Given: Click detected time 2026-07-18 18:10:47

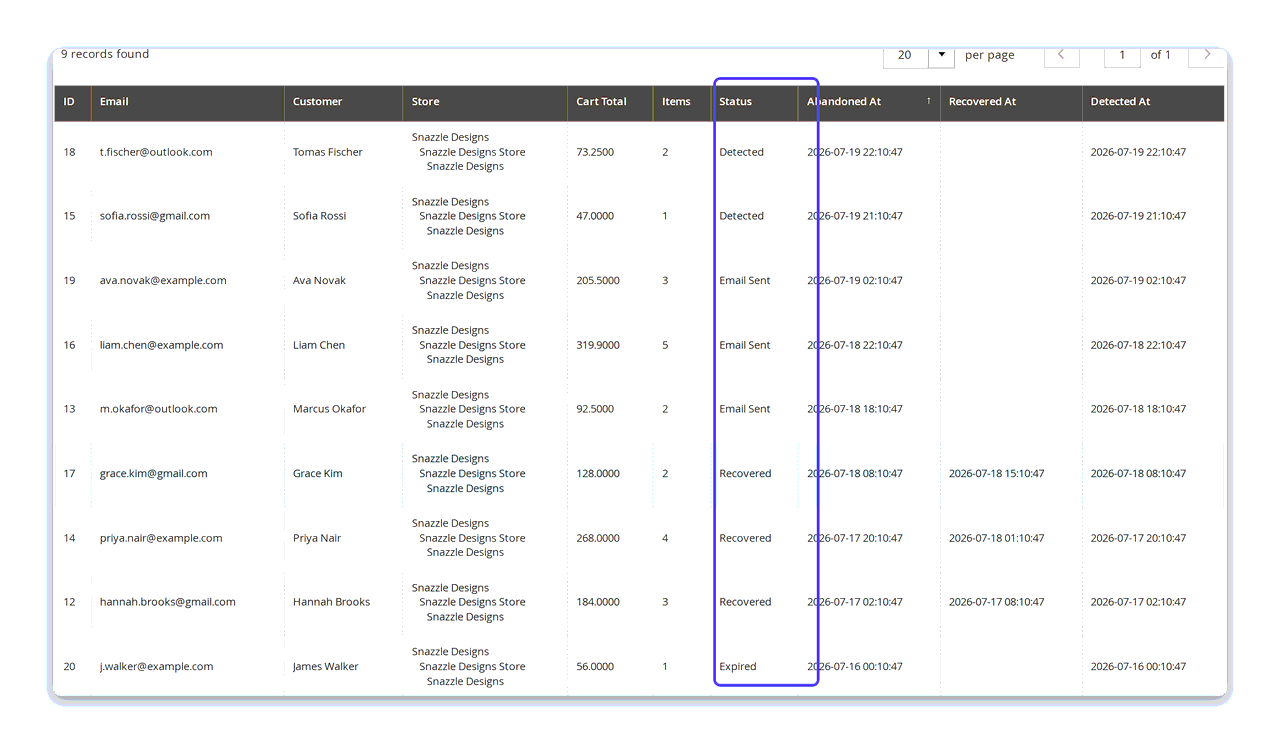Looking at the screenshot, I should point(1139,409).
